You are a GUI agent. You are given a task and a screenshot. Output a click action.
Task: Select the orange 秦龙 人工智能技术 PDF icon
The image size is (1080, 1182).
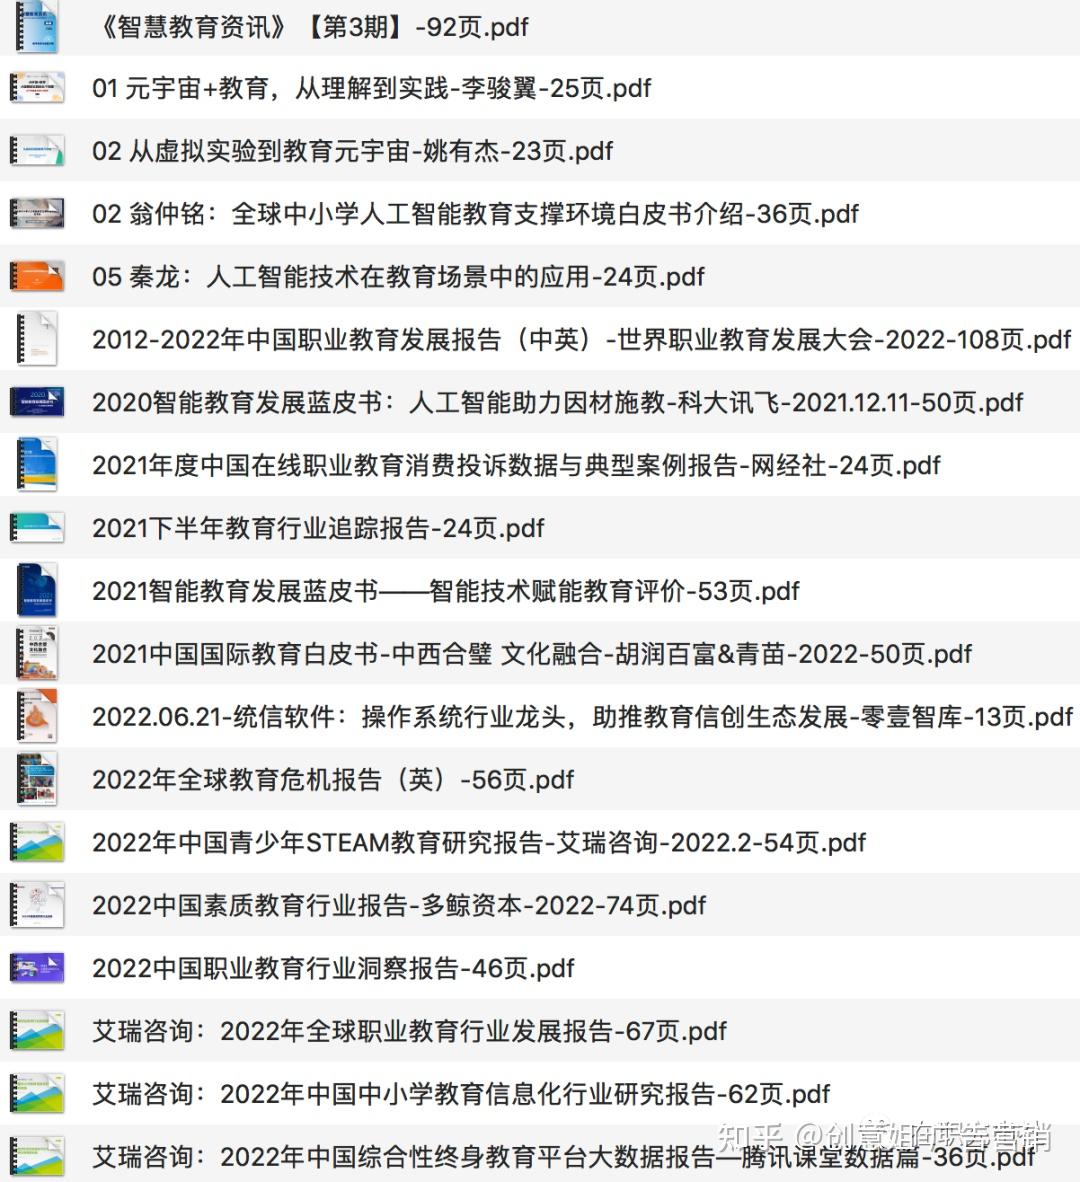pos(37,276)
